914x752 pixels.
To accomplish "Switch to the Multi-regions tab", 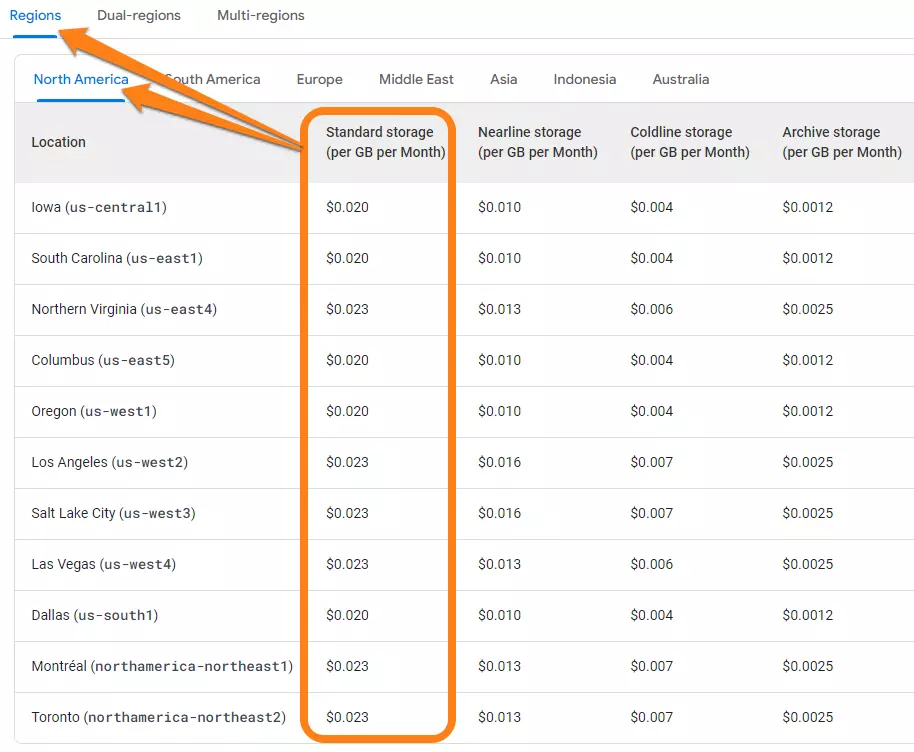I will point(260,15).
